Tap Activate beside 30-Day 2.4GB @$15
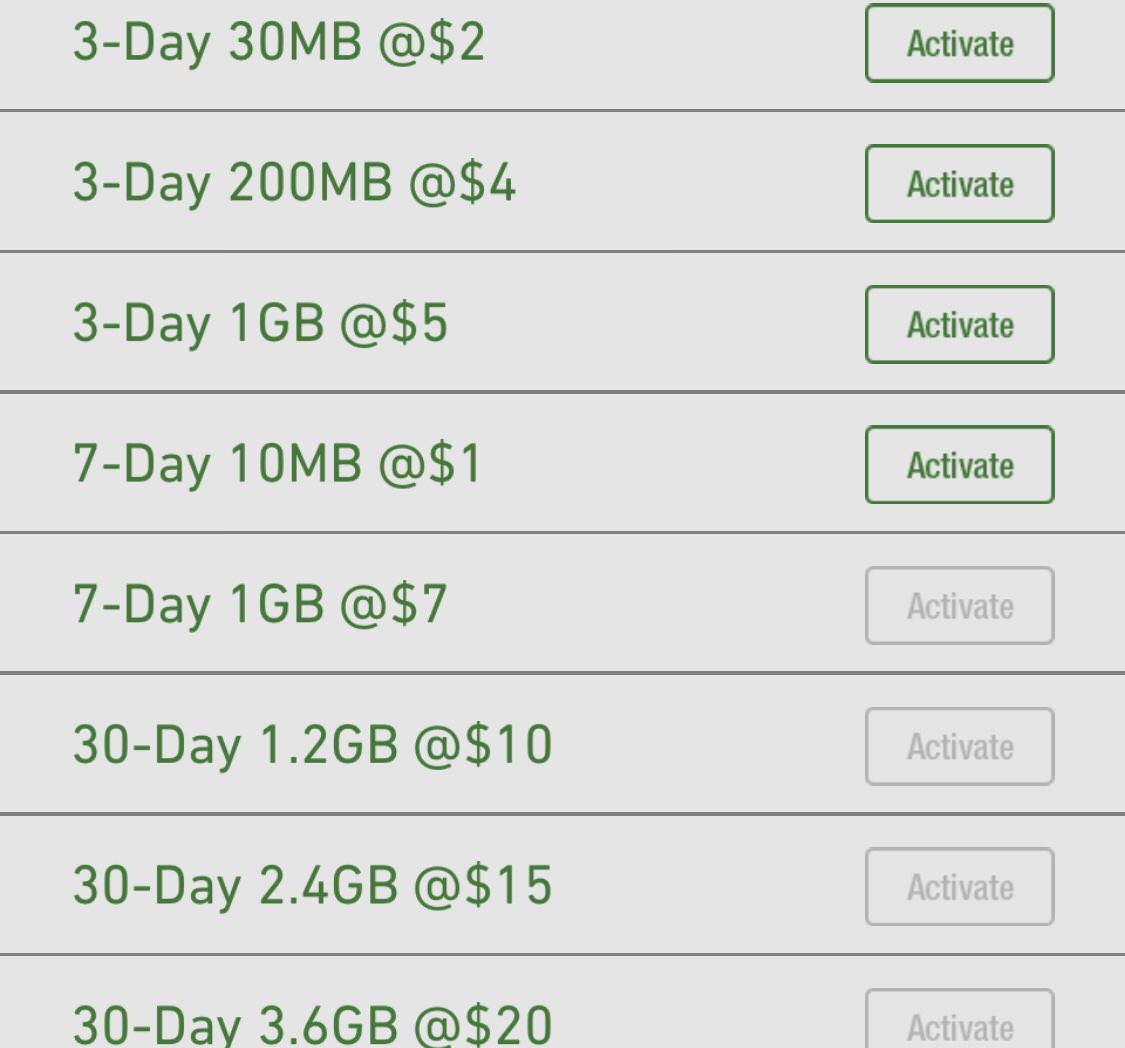The width and height of the screenshot is (1125, 1048). coord(959,887)
